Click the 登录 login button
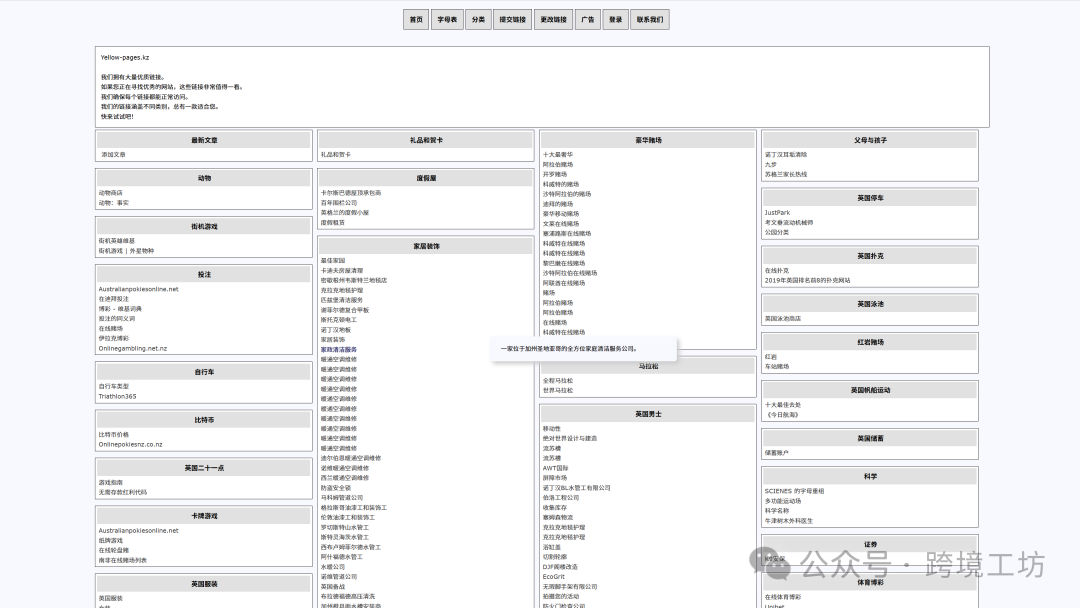Image resolution: width=1080 pixels, height=608 pixels. click(x=616, y=19)
